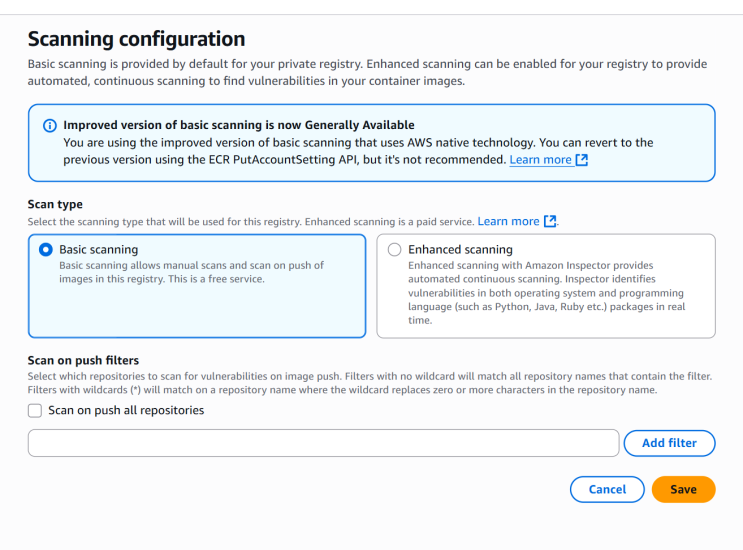Click the Scan on push filters heading
This screenshot has height=550, width=743.
point(83,361)
